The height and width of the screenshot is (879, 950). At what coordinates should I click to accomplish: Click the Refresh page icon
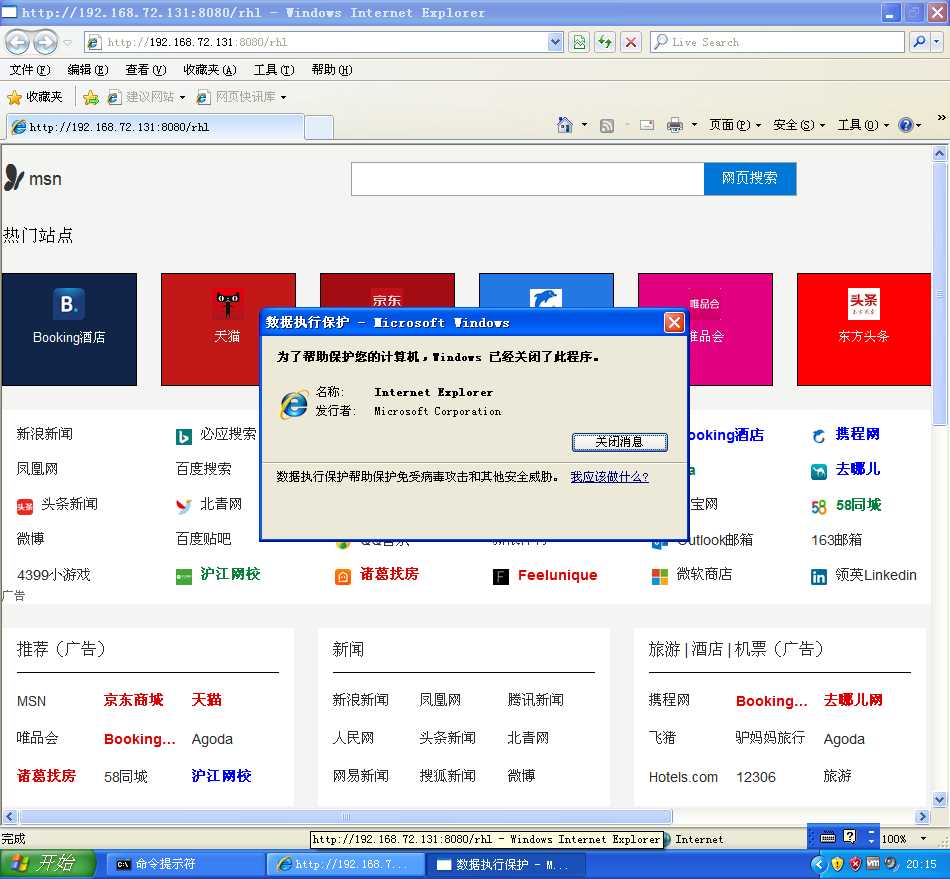pyautogui.click(x=605, y=42)
